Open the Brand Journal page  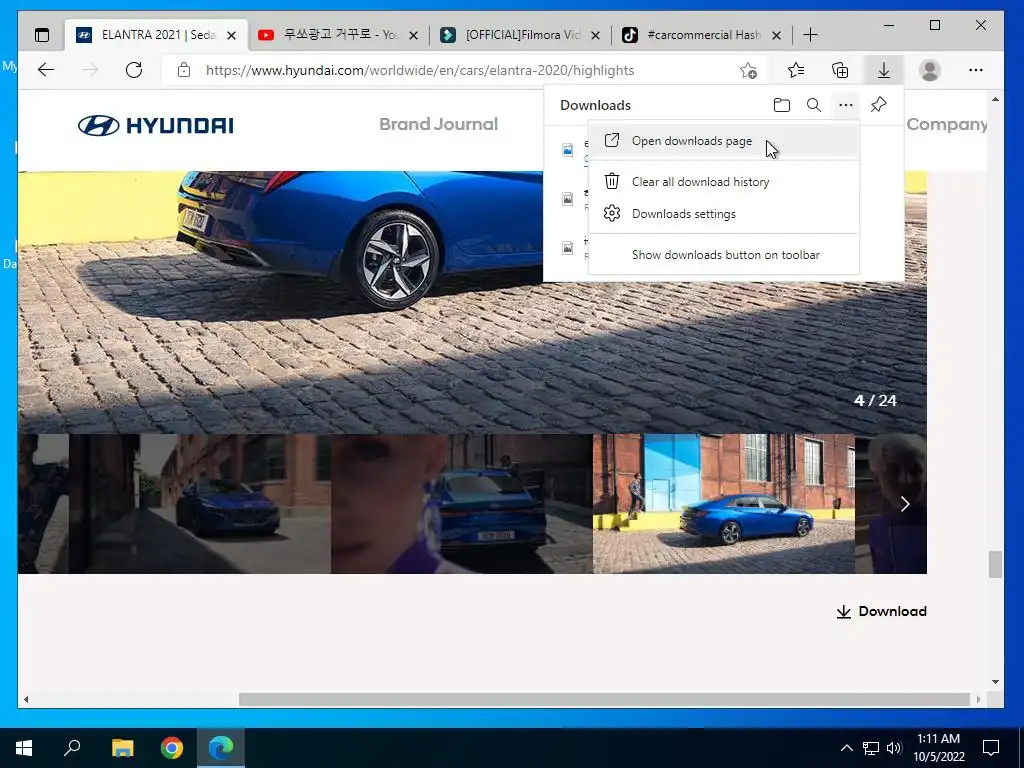pyautogui.click(x=438, y=124)
